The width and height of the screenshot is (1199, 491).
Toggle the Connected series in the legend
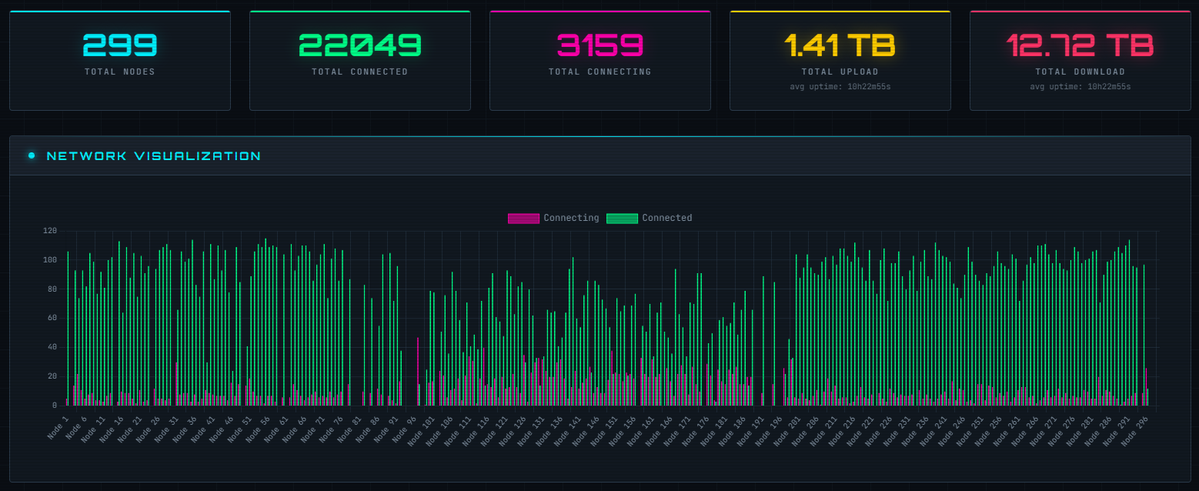click(x=649, y=218)
